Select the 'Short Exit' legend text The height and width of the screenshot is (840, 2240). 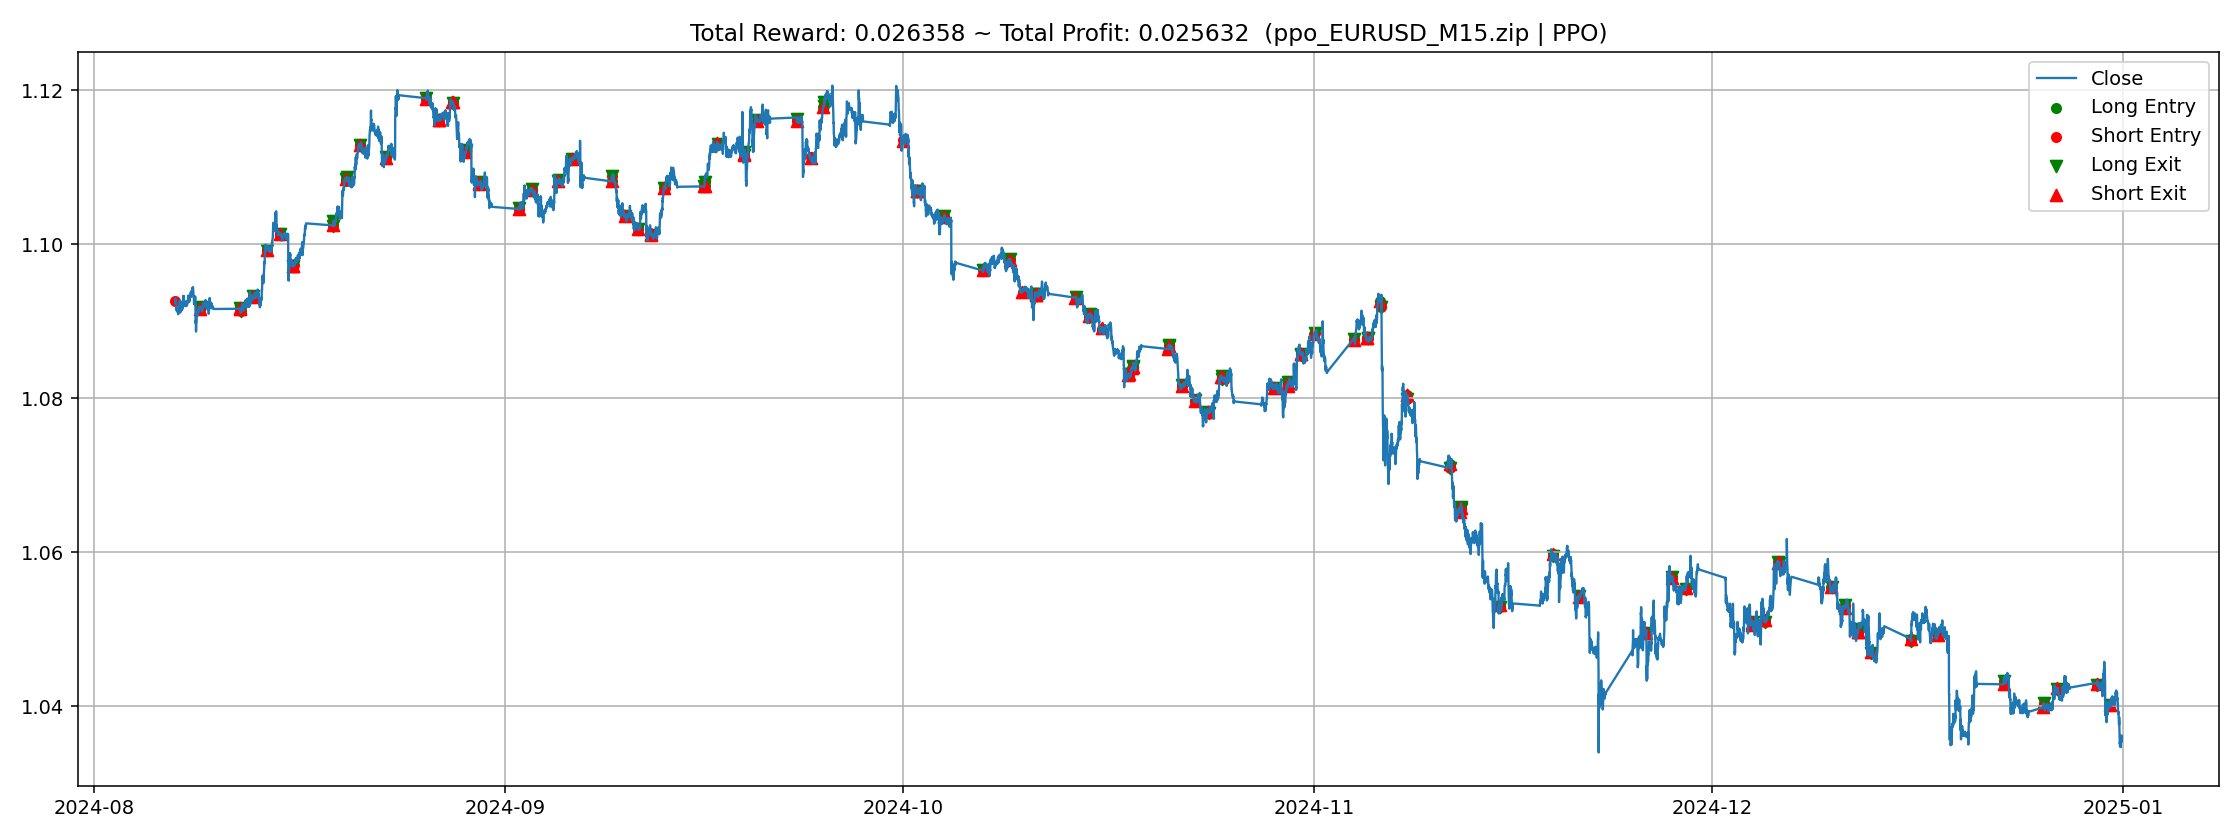coord(2138,194)
